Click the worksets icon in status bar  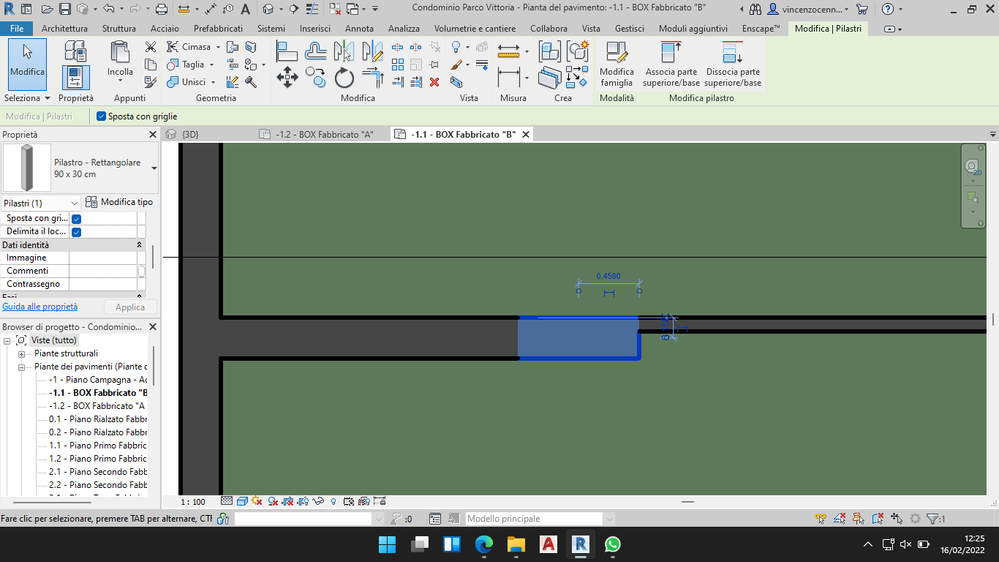point(223,519)
